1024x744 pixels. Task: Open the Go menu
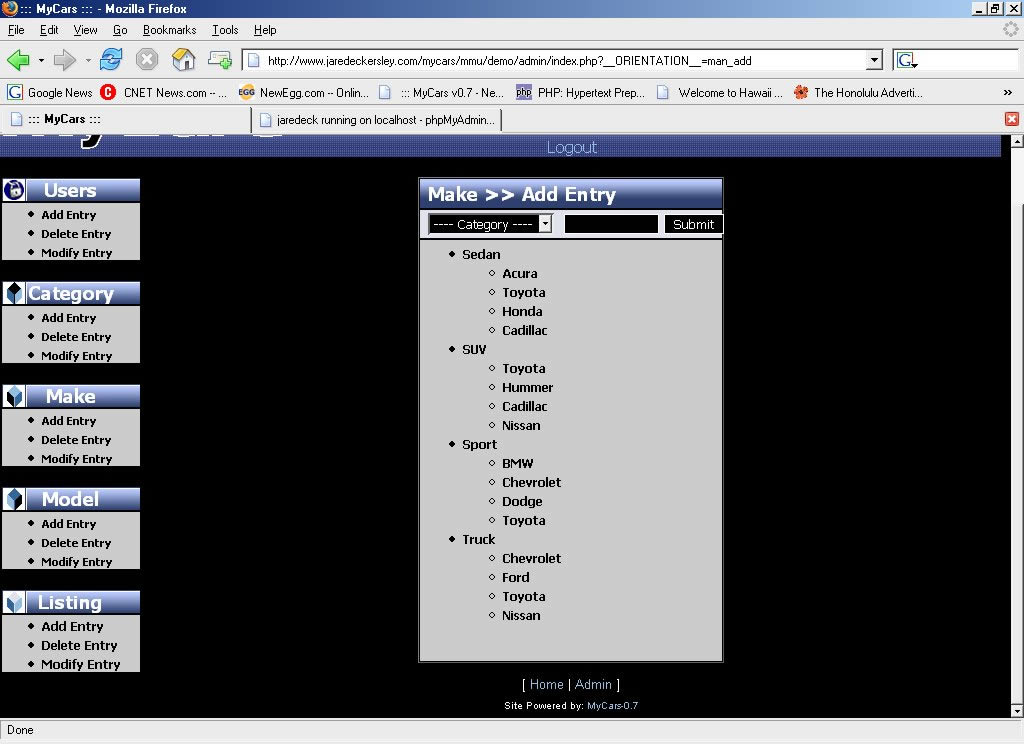(x=120, y=30)
